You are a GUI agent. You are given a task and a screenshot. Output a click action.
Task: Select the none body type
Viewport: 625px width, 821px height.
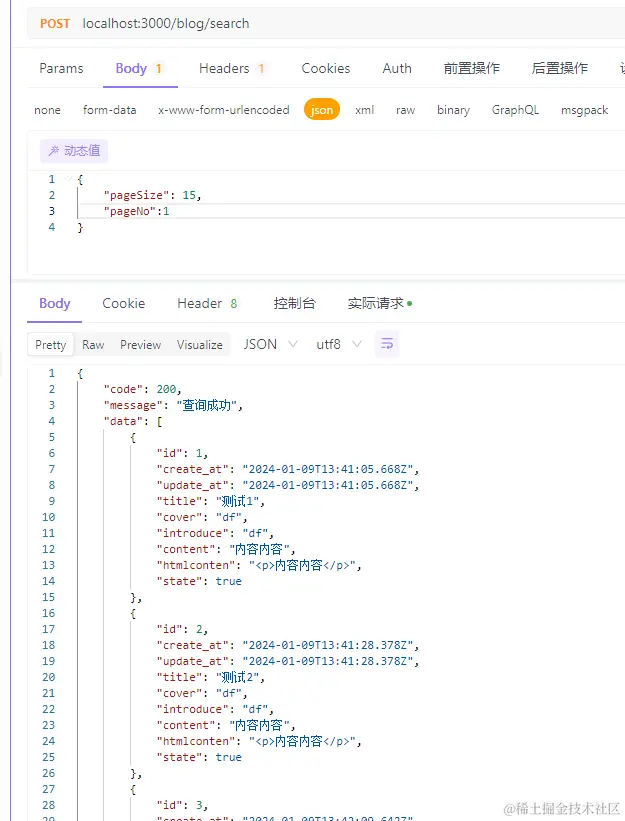pos(47,110)
